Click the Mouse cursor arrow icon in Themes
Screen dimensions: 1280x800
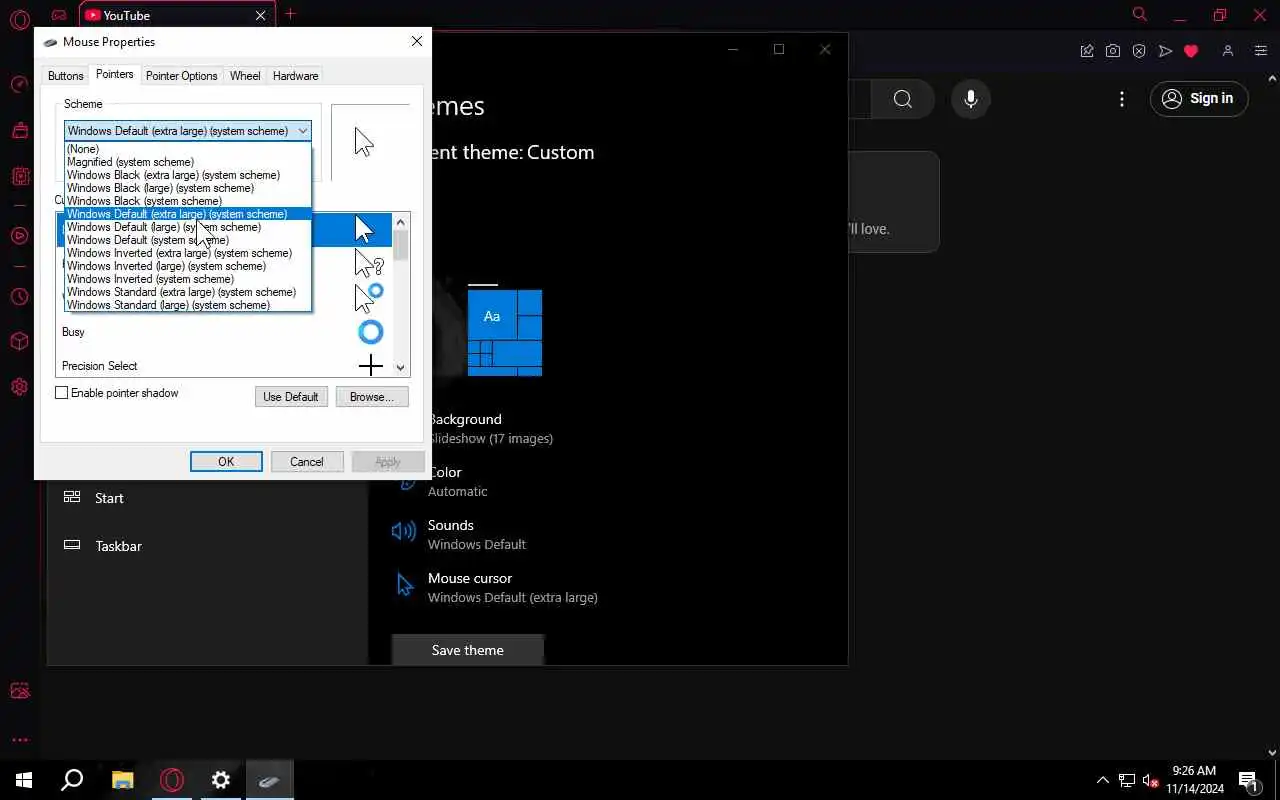click(x=405, y=585)
